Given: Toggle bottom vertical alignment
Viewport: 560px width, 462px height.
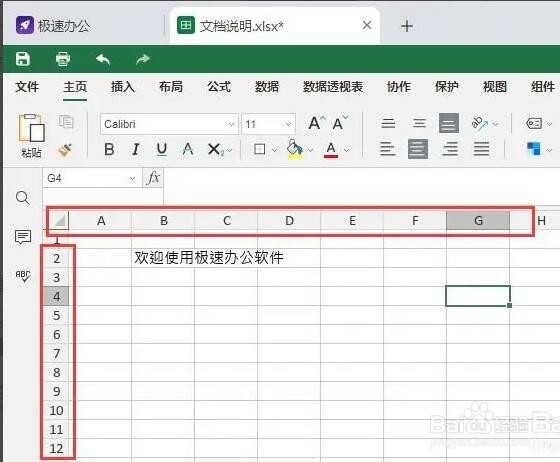Looking at the screenshot, I should coord(449,123).
